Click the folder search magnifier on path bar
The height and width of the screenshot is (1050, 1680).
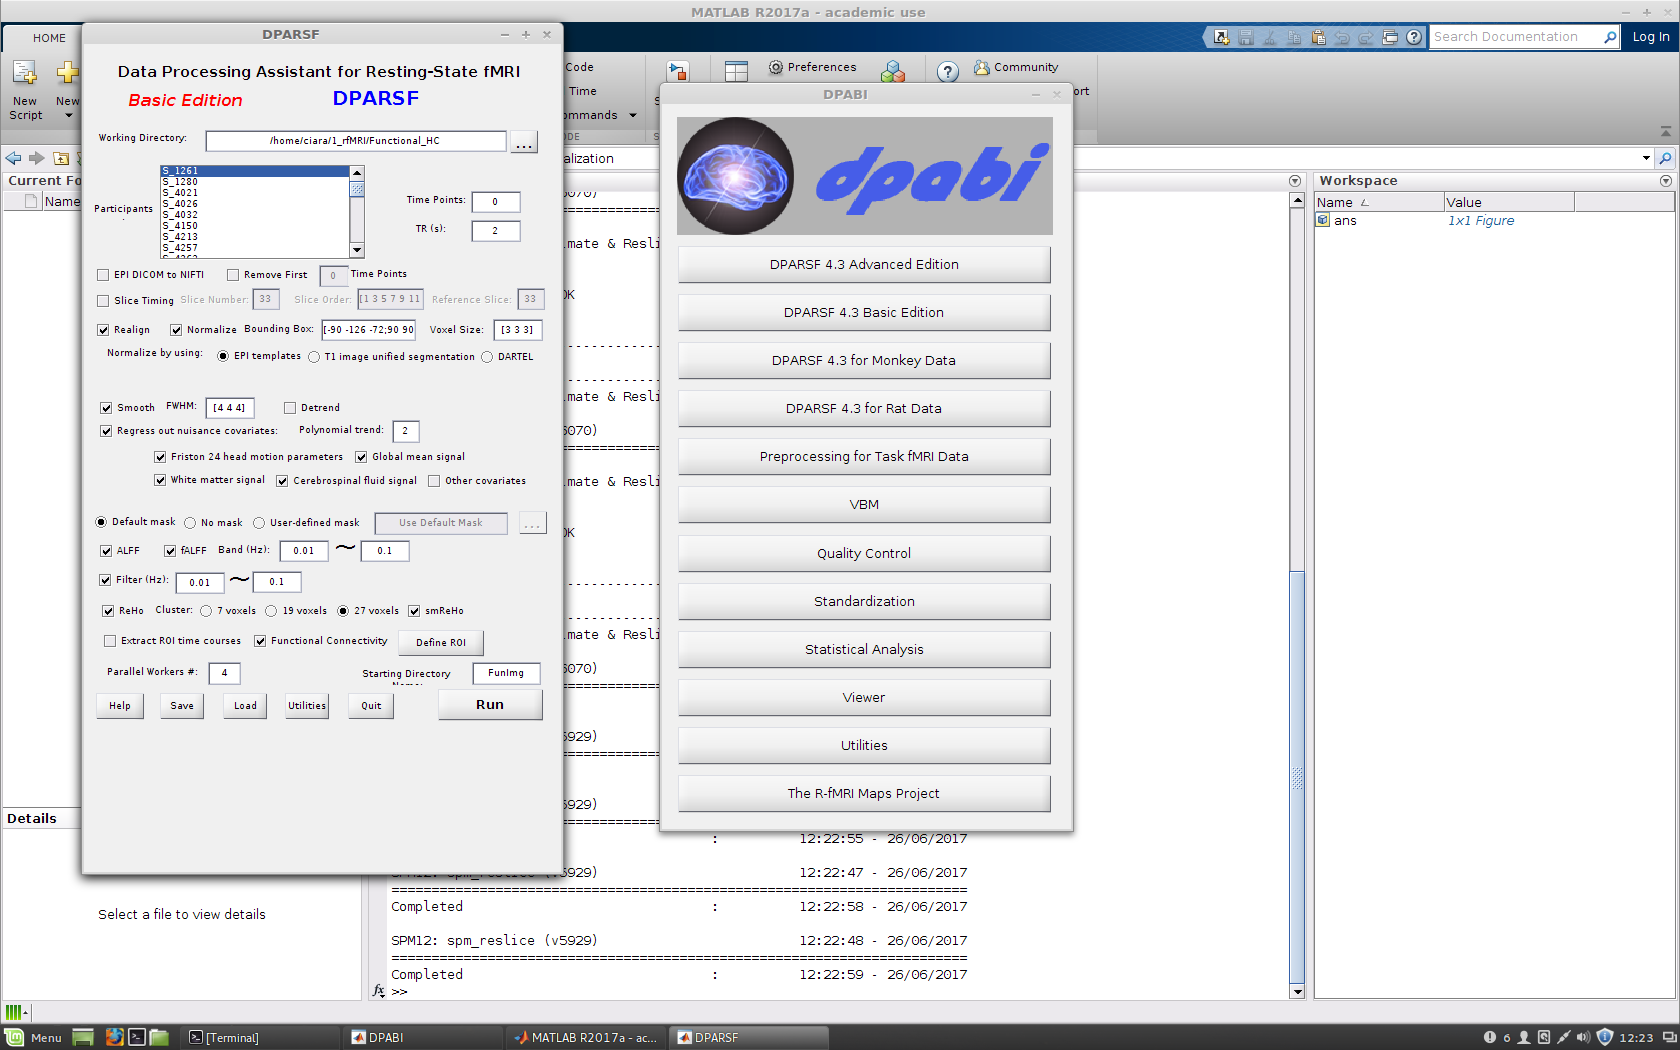click(1665, 158)
